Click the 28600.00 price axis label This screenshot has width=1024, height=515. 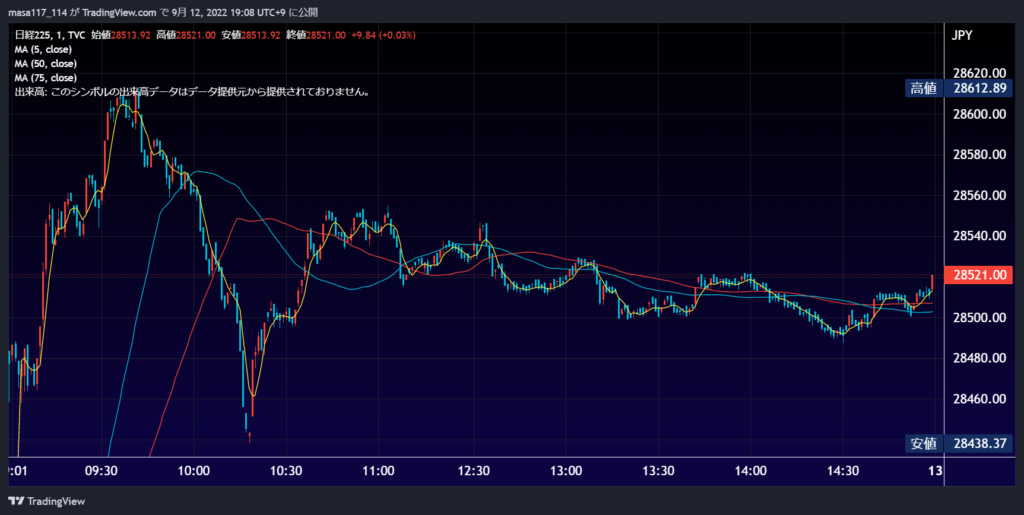980,114
